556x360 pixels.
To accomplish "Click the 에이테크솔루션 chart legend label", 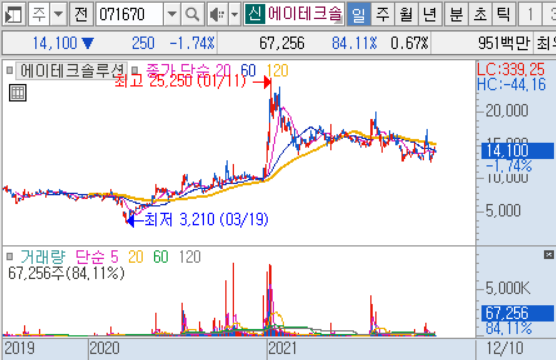I will point(72,70).
